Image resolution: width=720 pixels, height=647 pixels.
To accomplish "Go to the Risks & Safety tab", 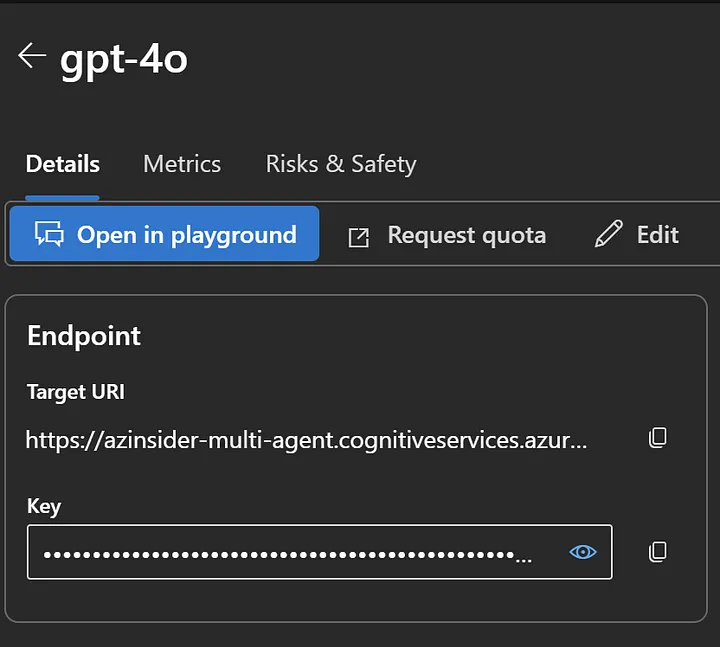I will pyautogui.click(x=340, y=164).
